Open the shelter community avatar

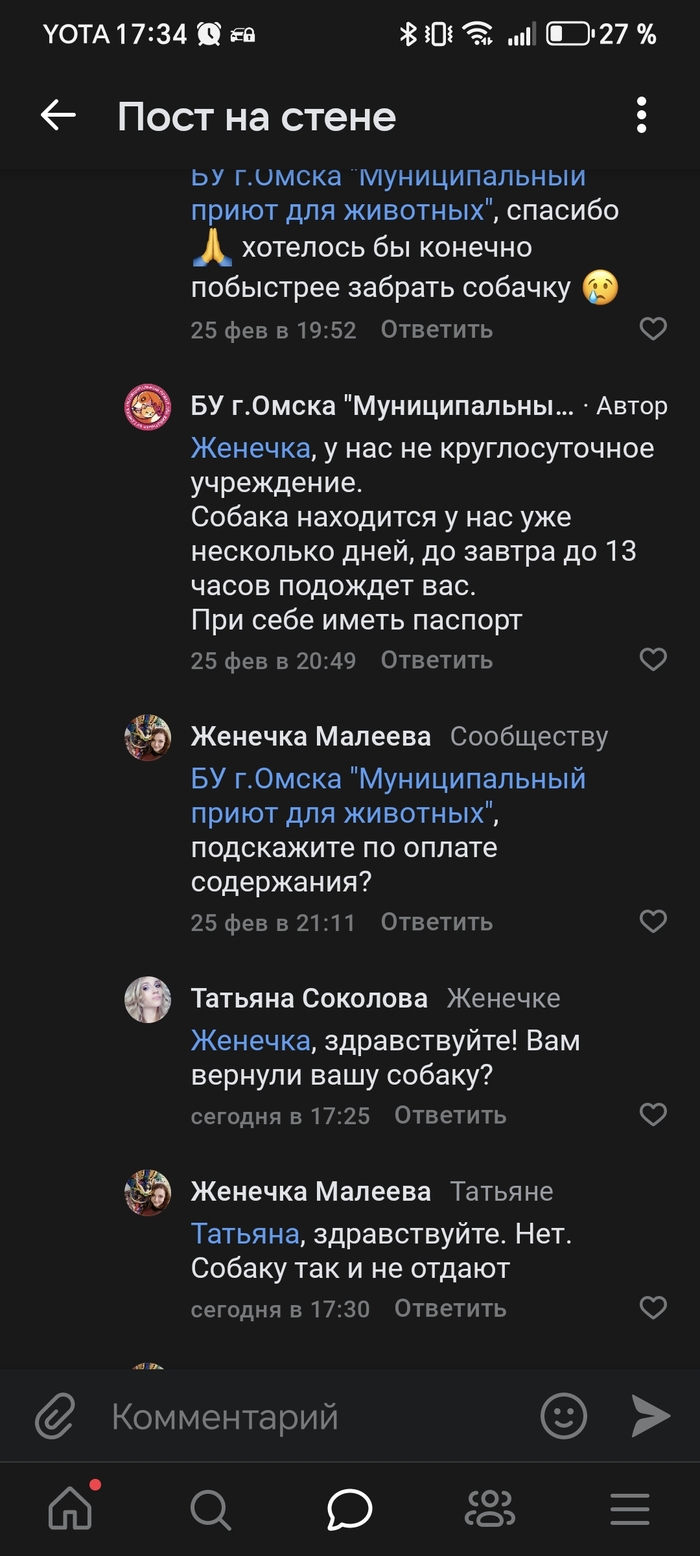coord(148,407)
